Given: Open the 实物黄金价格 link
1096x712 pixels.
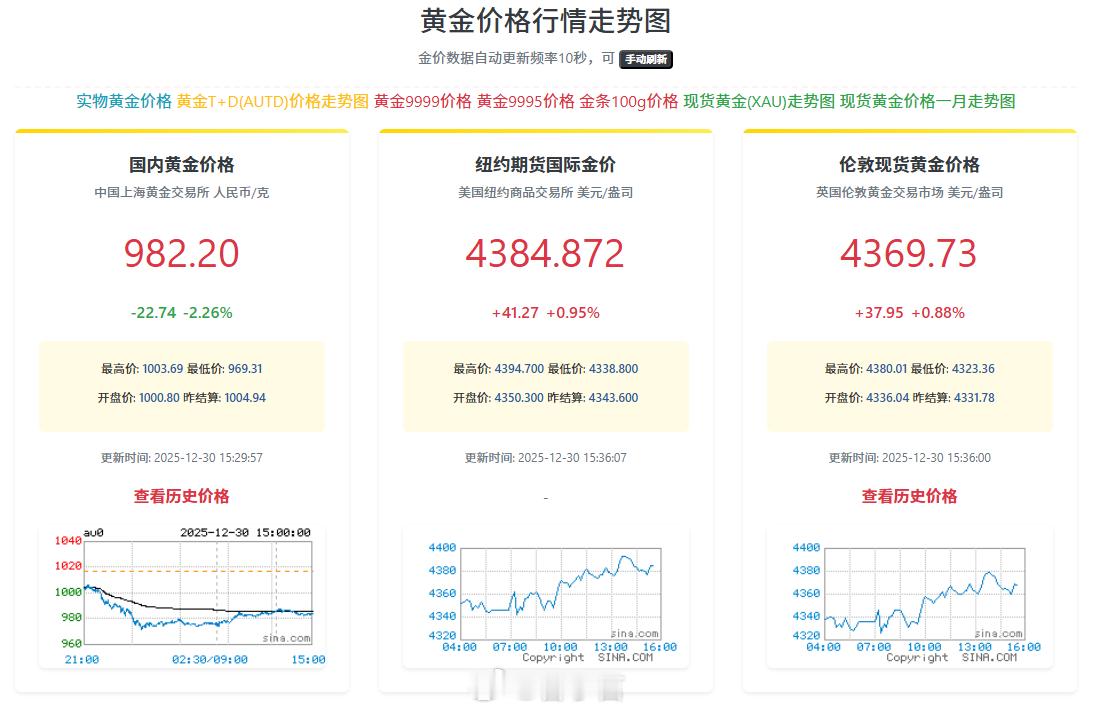Looking at the screenshot, I should coord(121,101).
